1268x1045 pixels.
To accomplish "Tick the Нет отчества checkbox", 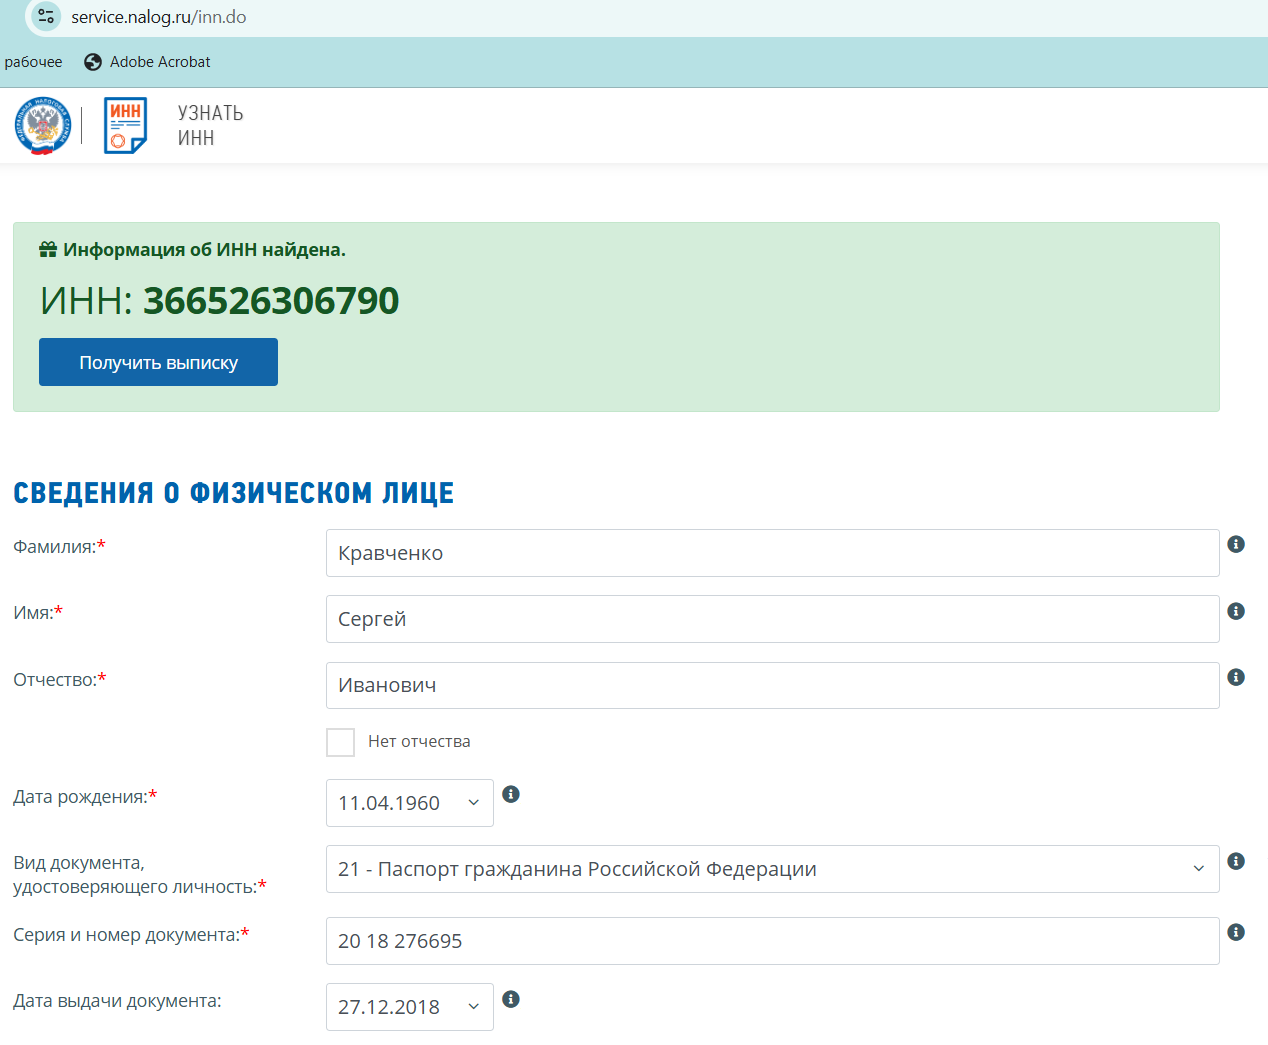I will pos(341,742).
